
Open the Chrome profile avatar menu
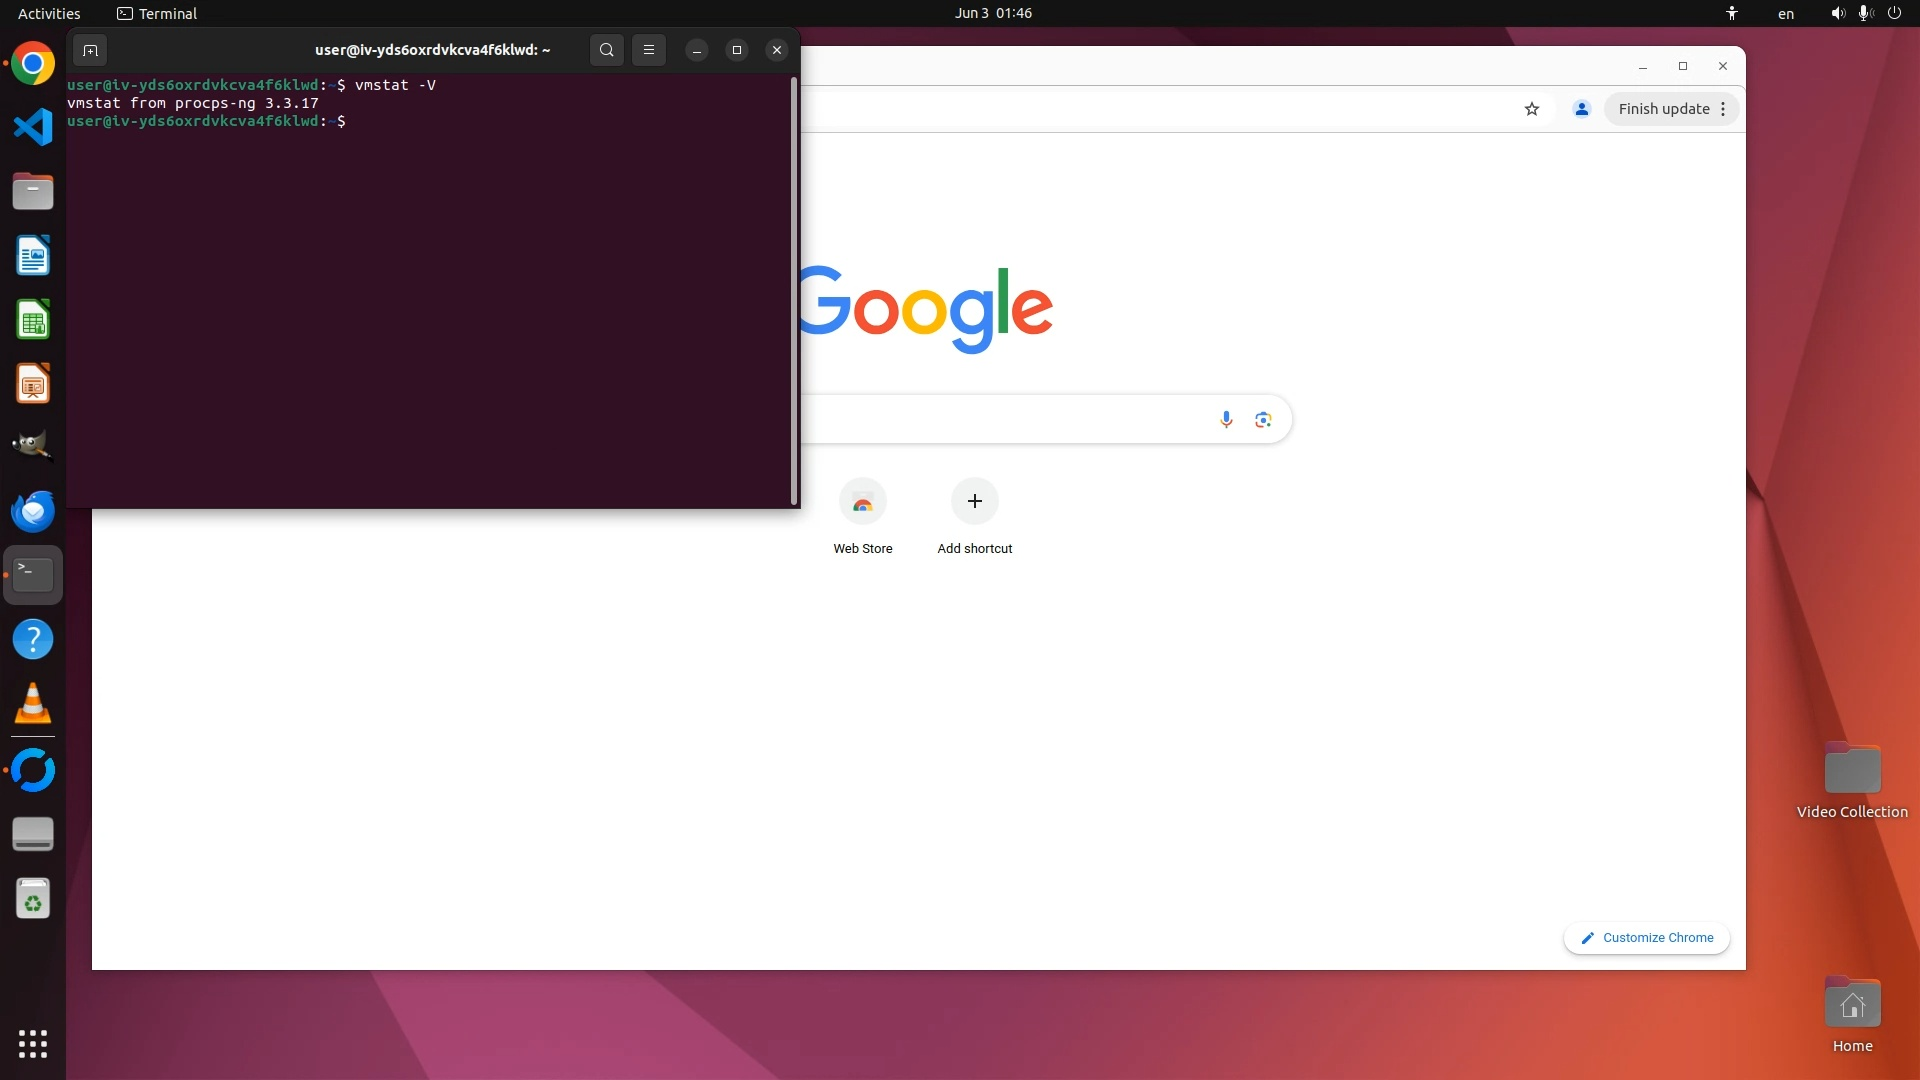(x=1581, y=109)
